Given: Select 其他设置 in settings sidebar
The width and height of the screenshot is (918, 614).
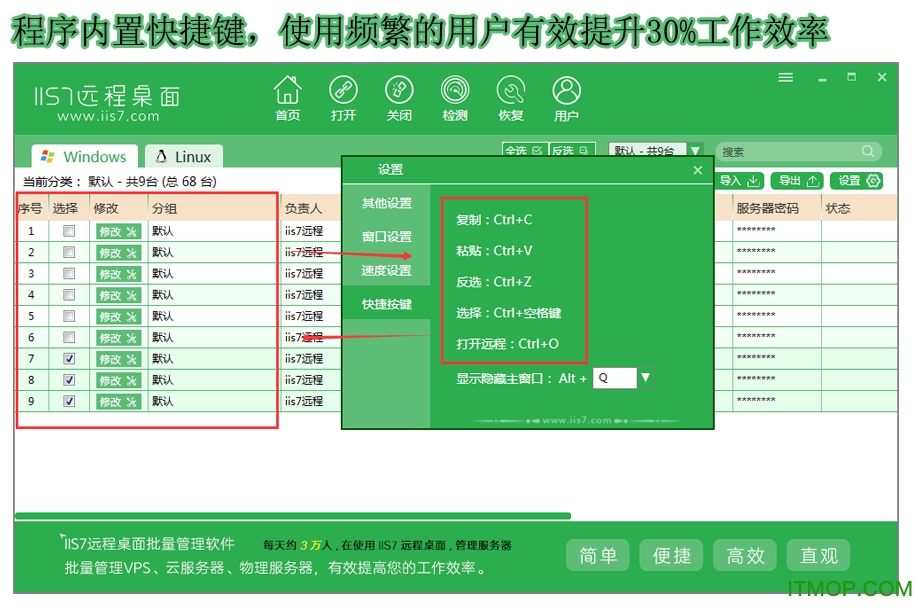Looking at the screenshot, I should (x=386, y=203).
